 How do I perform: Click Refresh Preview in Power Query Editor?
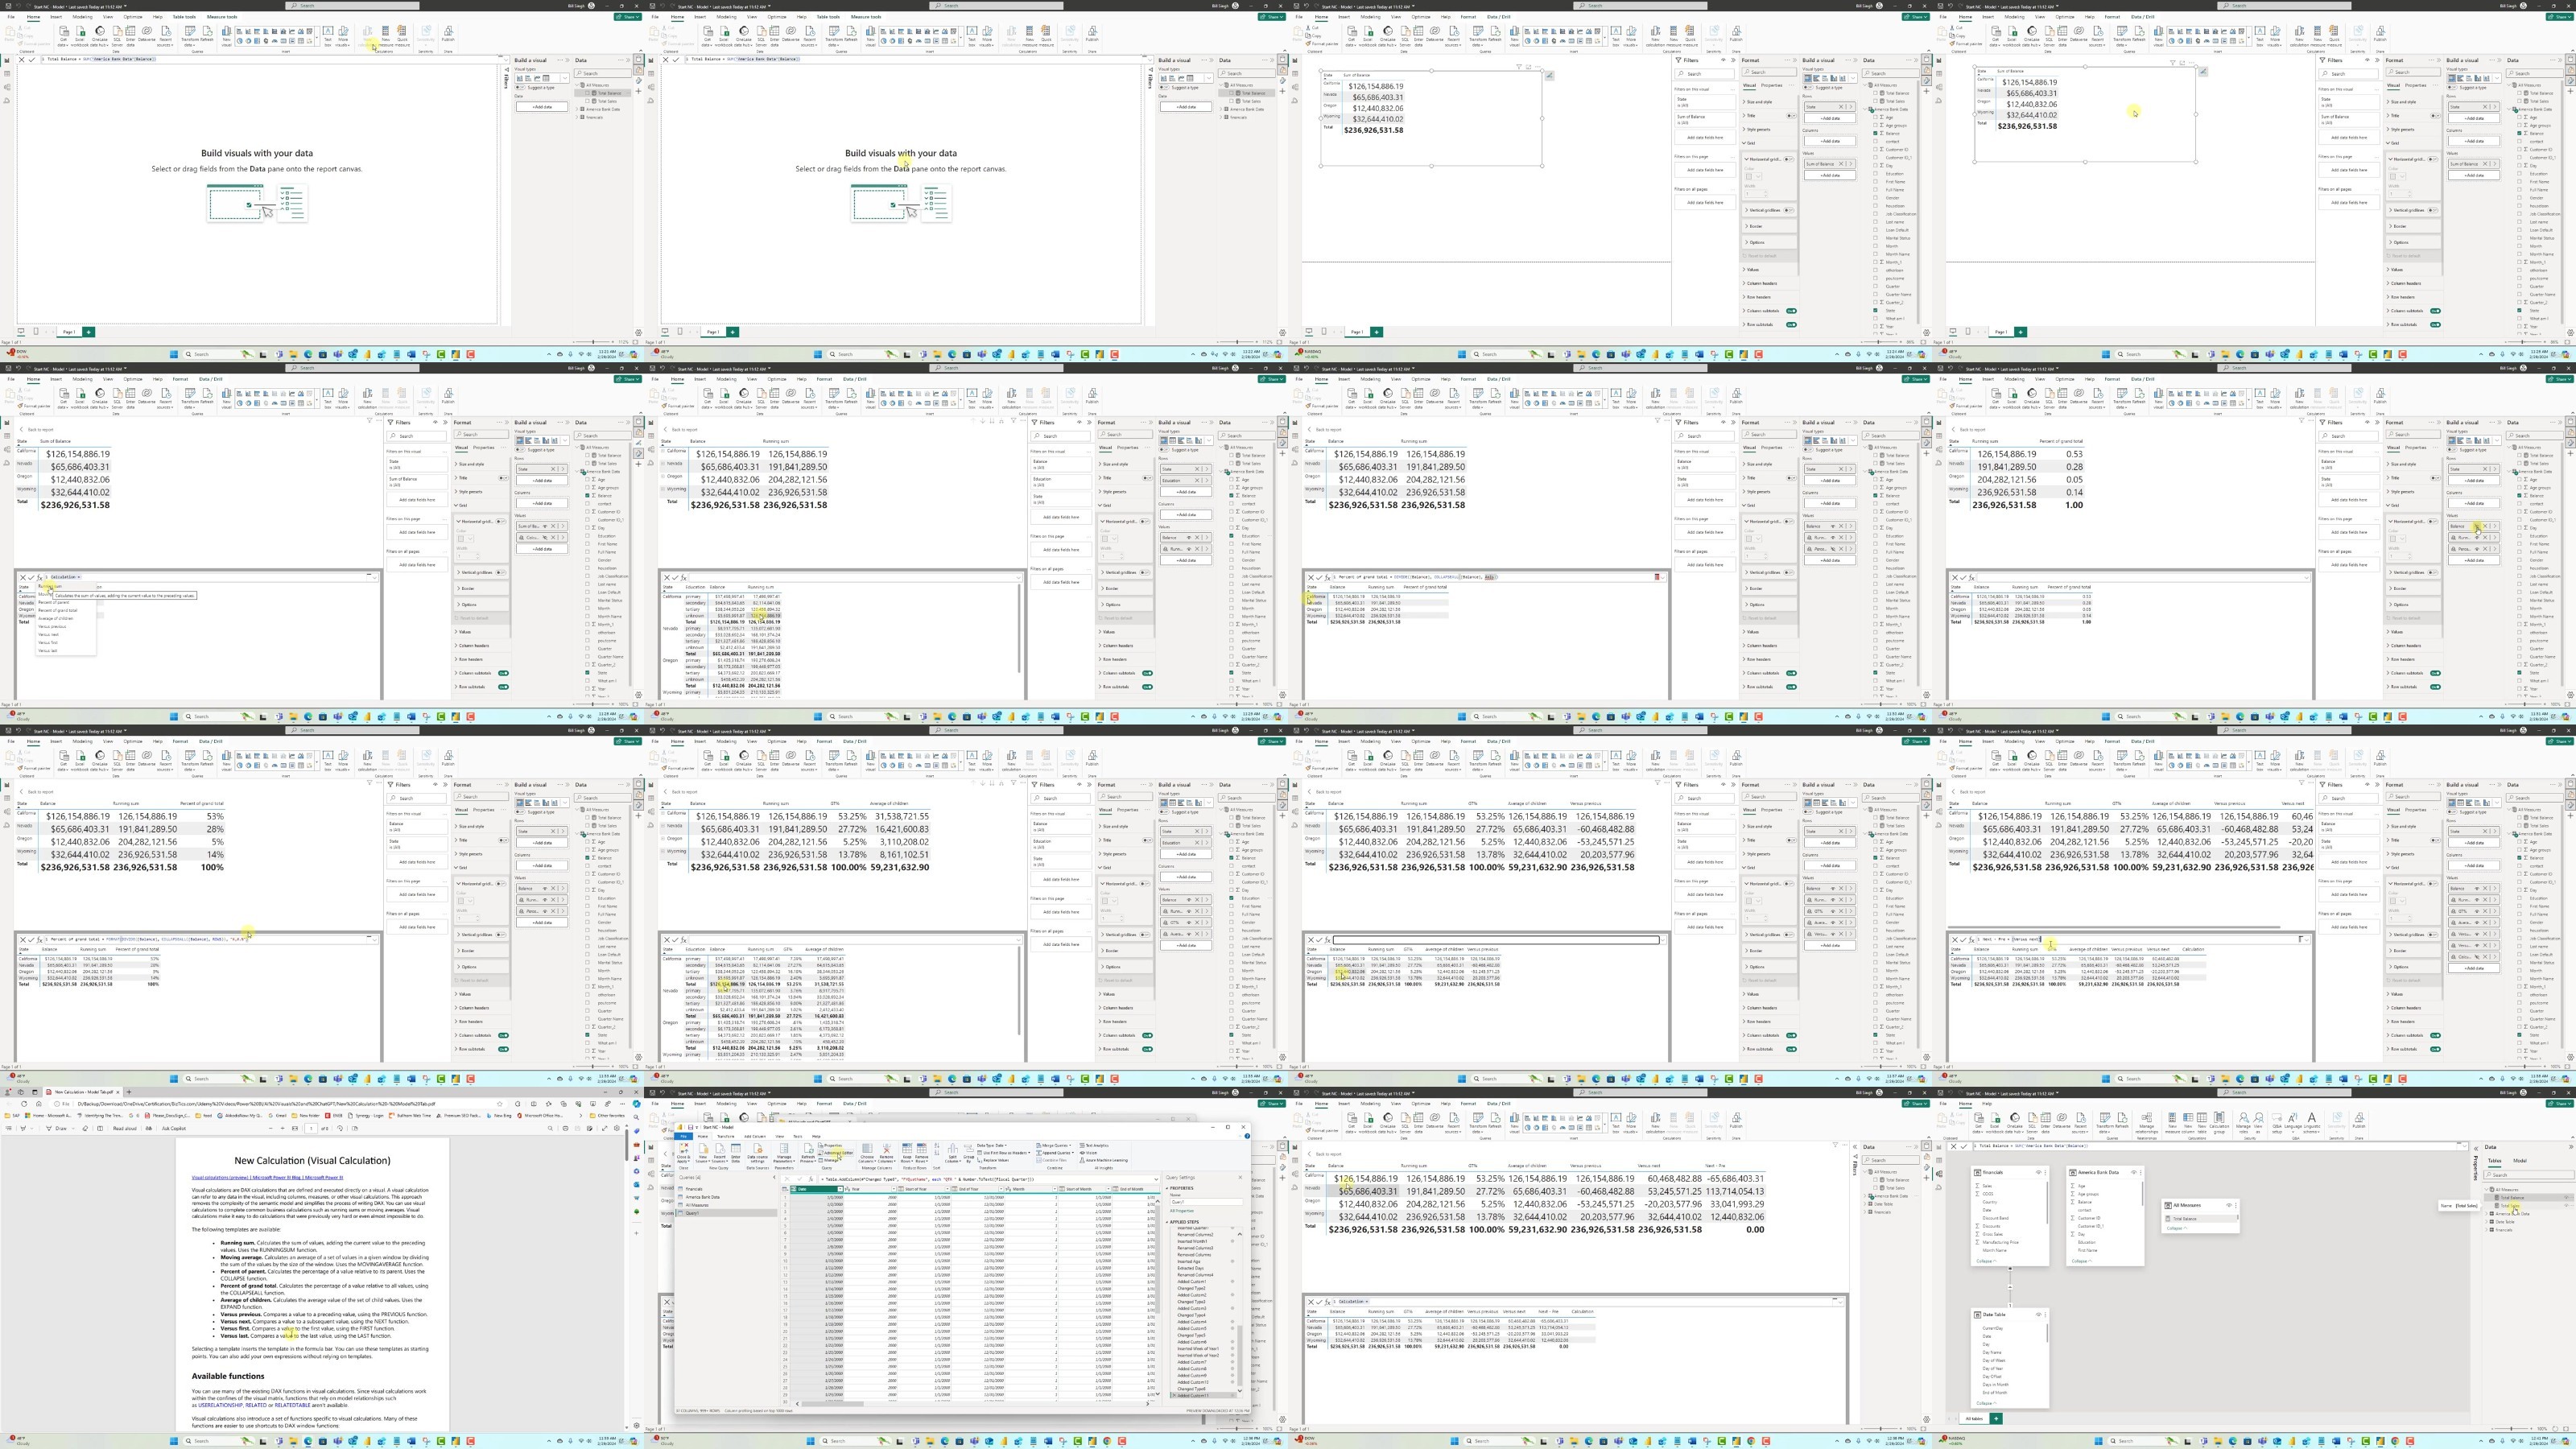coord(808,1152)
